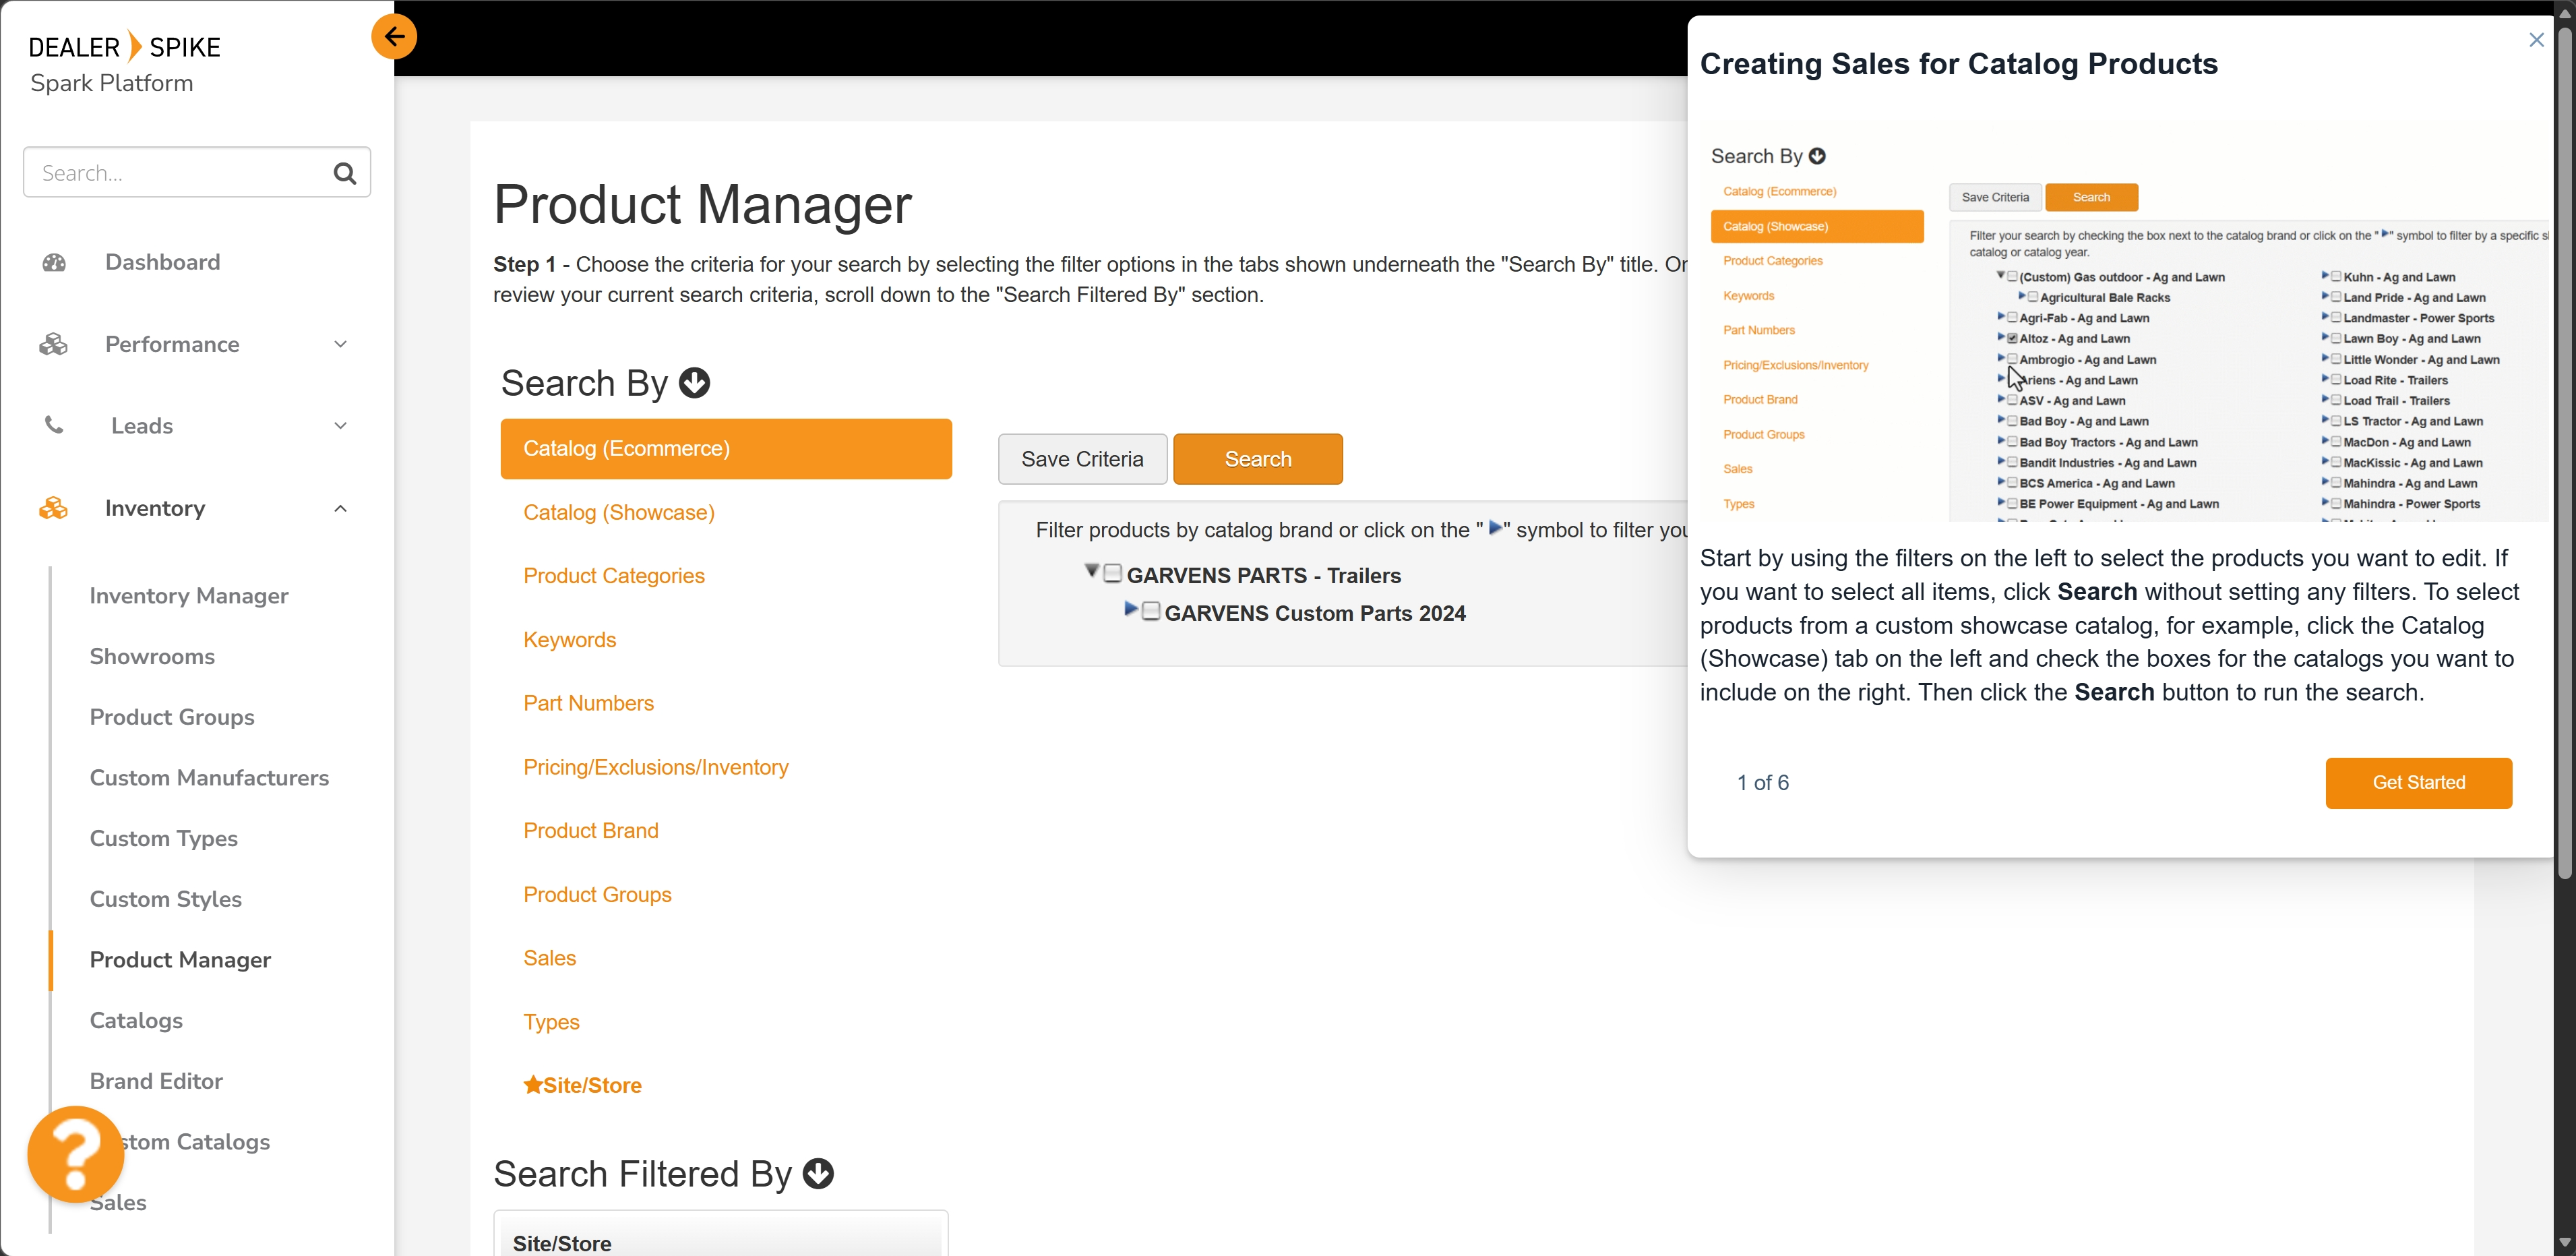The image size is (2576, 1256).
Task: Switch to the Catalog (Showcase) tab
Action: [618, 513]
